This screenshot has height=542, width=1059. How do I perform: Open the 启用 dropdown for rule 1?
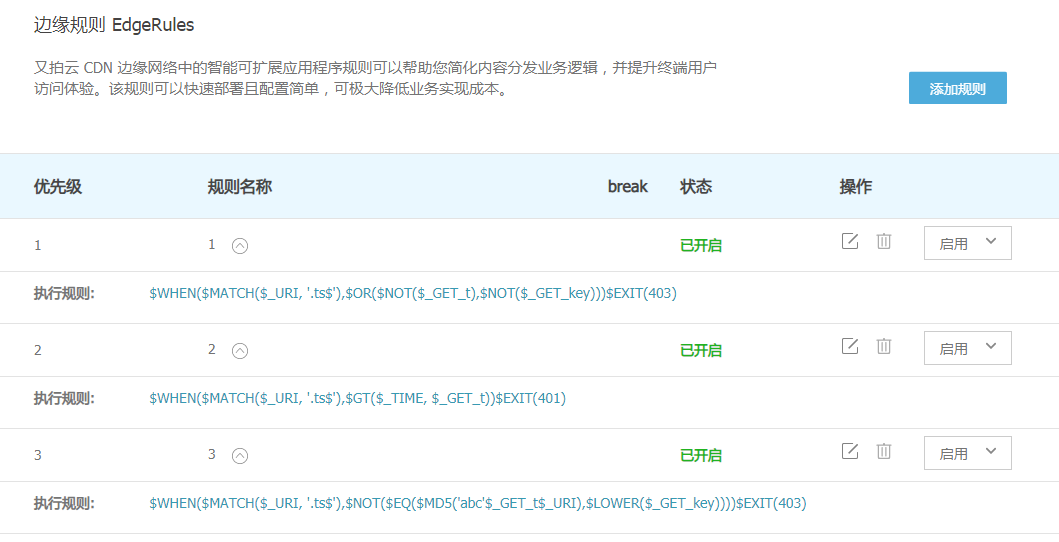point(967,243)
